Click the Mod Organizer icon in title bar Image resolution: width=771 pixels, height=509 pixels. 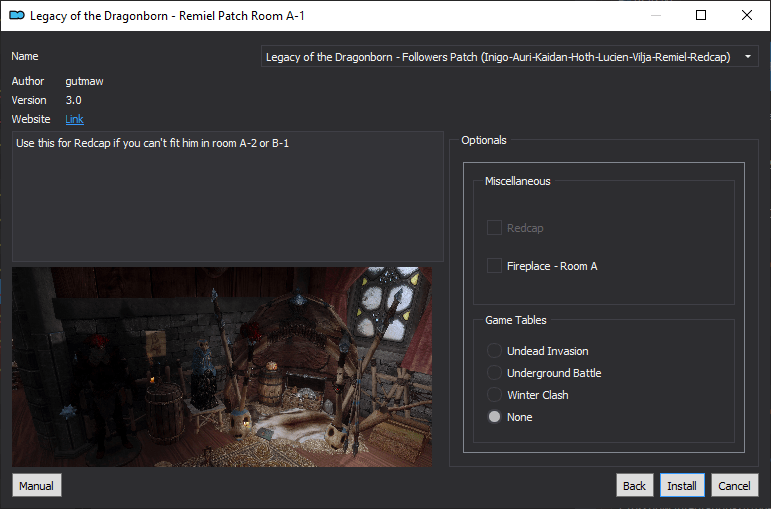17,16
